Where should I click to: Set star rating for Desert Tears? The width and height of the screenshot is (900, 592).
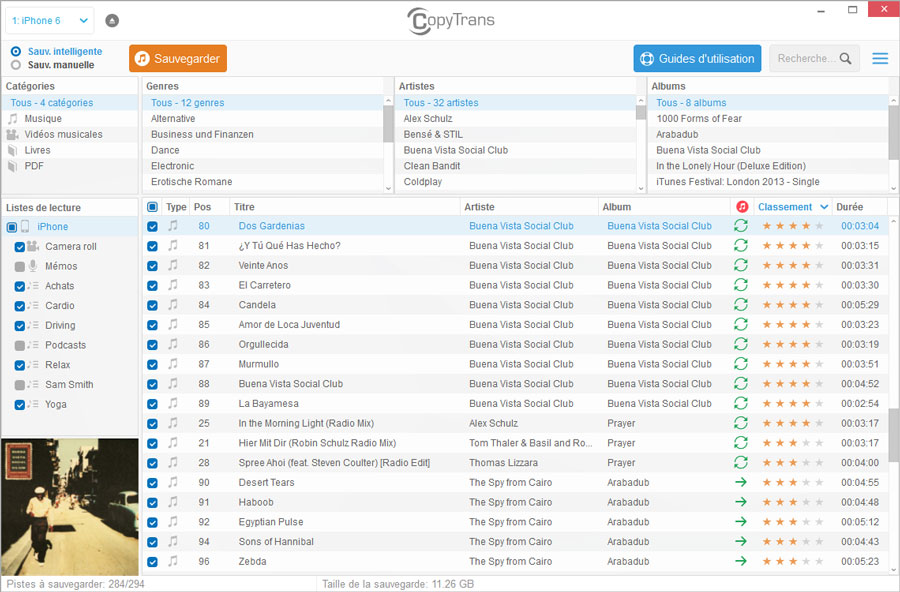[x=792, y=482]
